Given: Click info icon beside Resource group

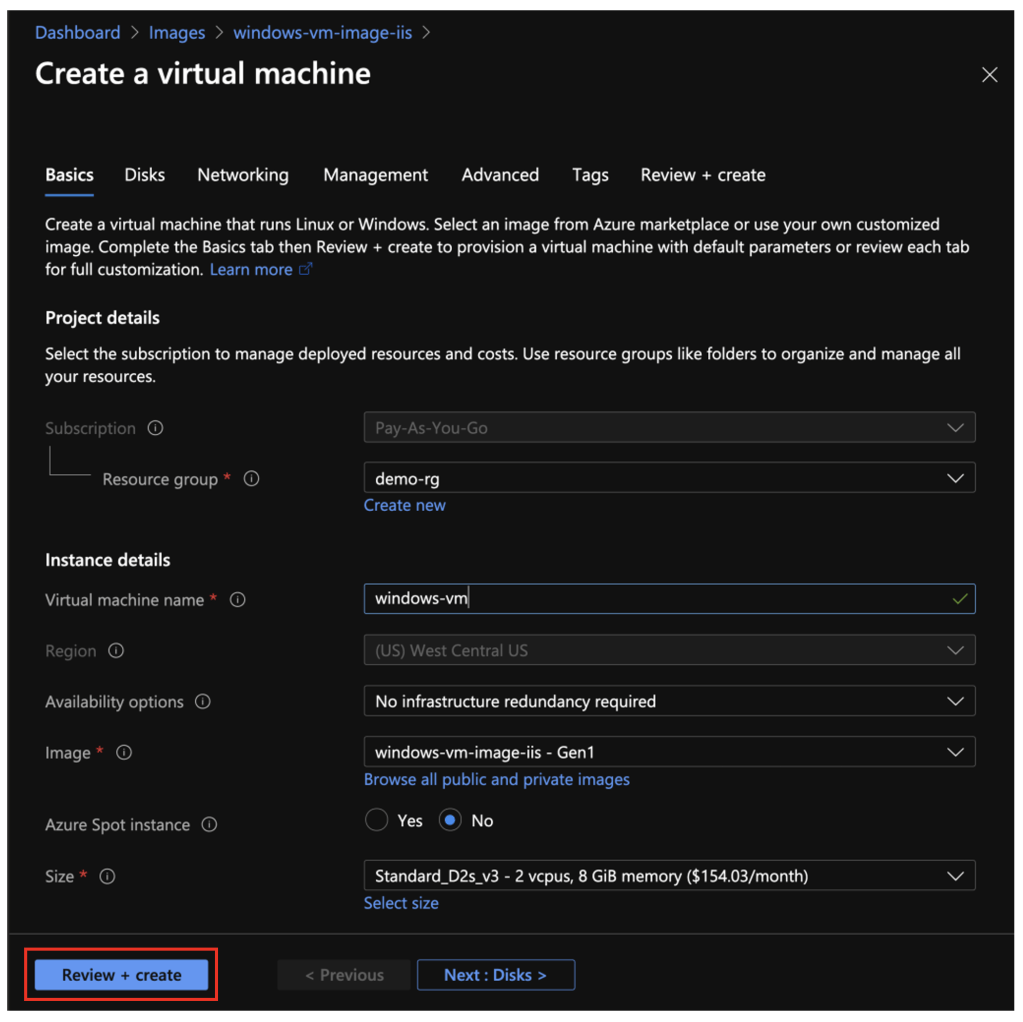Looking at the screenshot, I should point(252,479).
